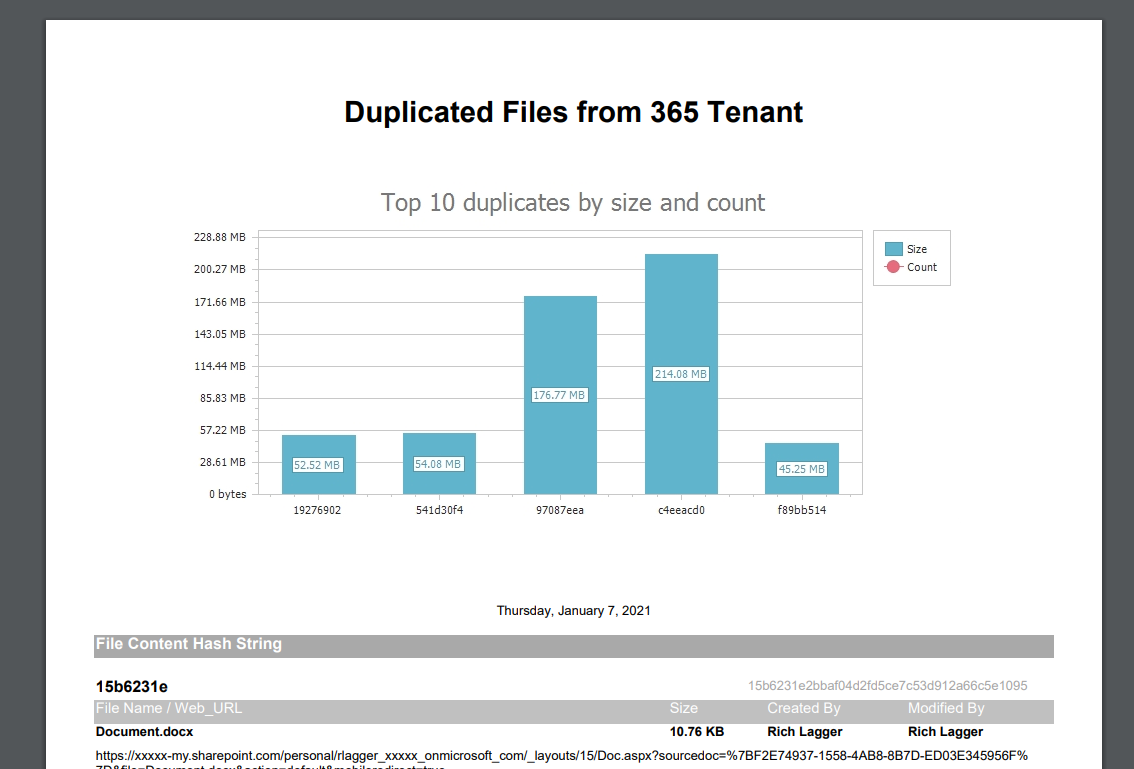Select the tallest bar labeled 214.08 MB
This screenshot has width=1134, height=769.
681,370
